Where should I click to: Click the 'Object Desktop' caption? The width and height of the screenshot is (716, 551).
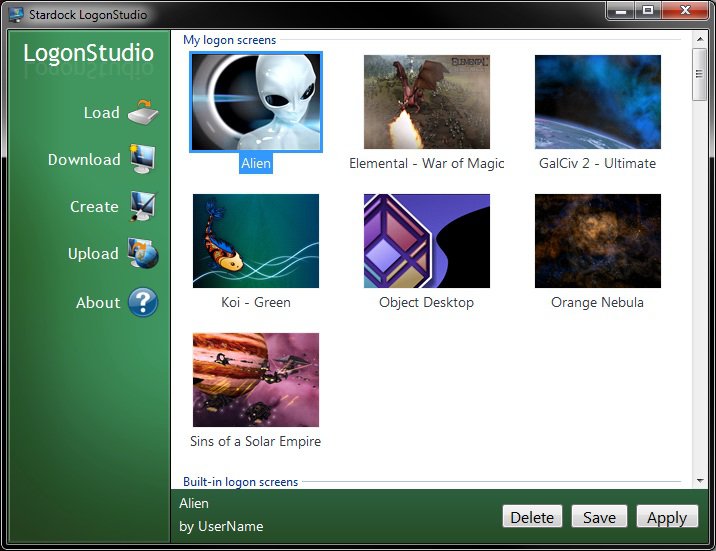pyautogui.click(x=426, y=302)
